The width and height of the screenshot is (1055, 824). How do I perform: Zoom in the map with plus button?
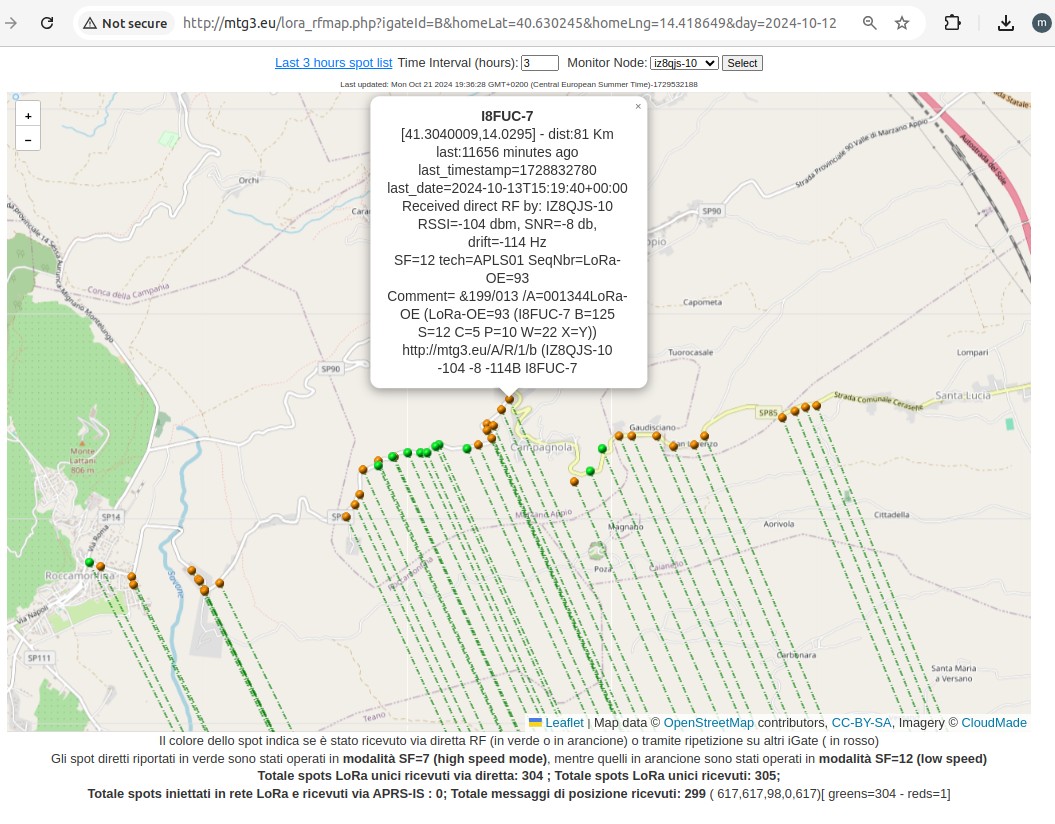(28, 116)
